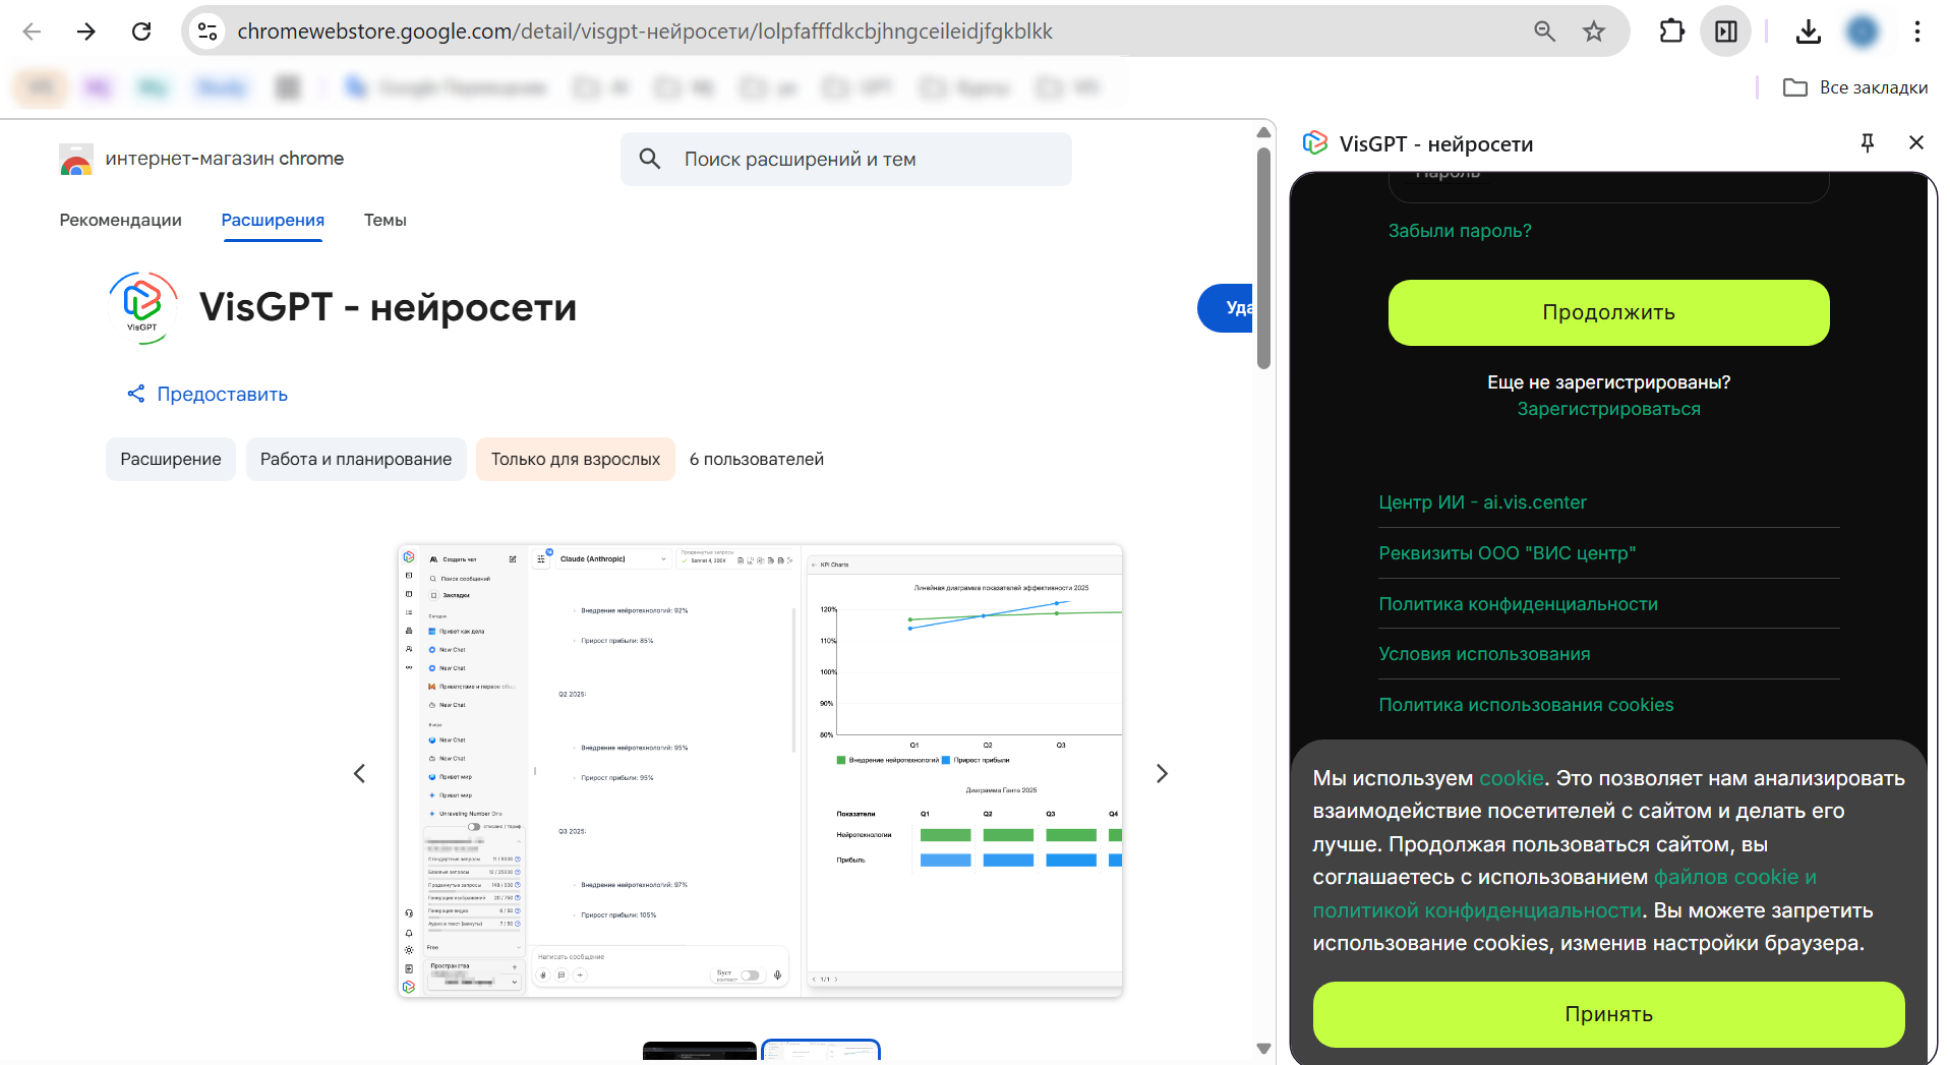The image size is (1950, 1065).
Task: Open 'Реквизиты ООО "ВИС центр"' link
Action: [x=1507, y=553]
